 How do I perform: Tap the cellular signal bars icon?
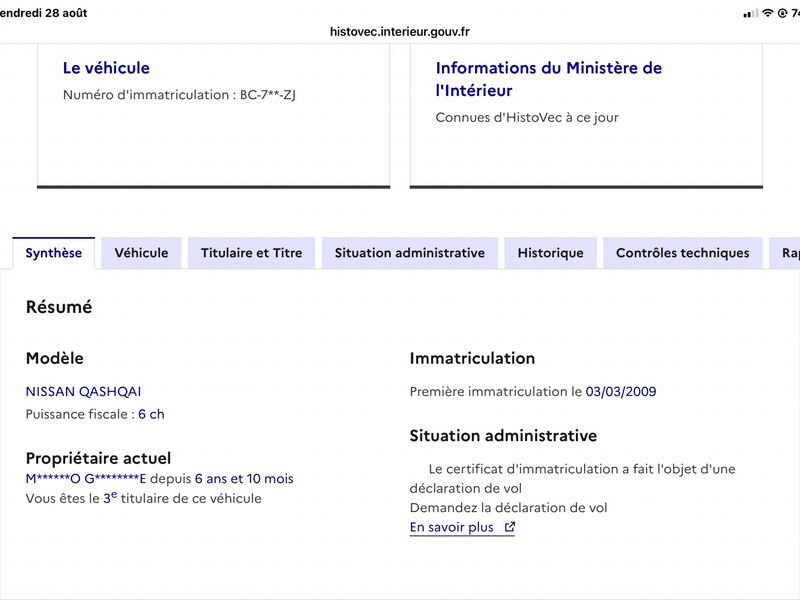coord(751,14)
